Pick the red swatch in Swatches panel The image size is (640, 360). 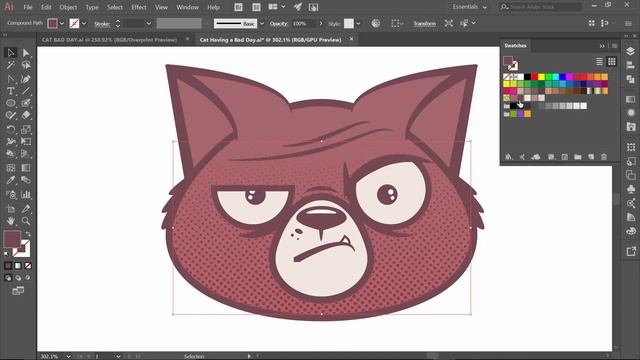tap(534, 76)
